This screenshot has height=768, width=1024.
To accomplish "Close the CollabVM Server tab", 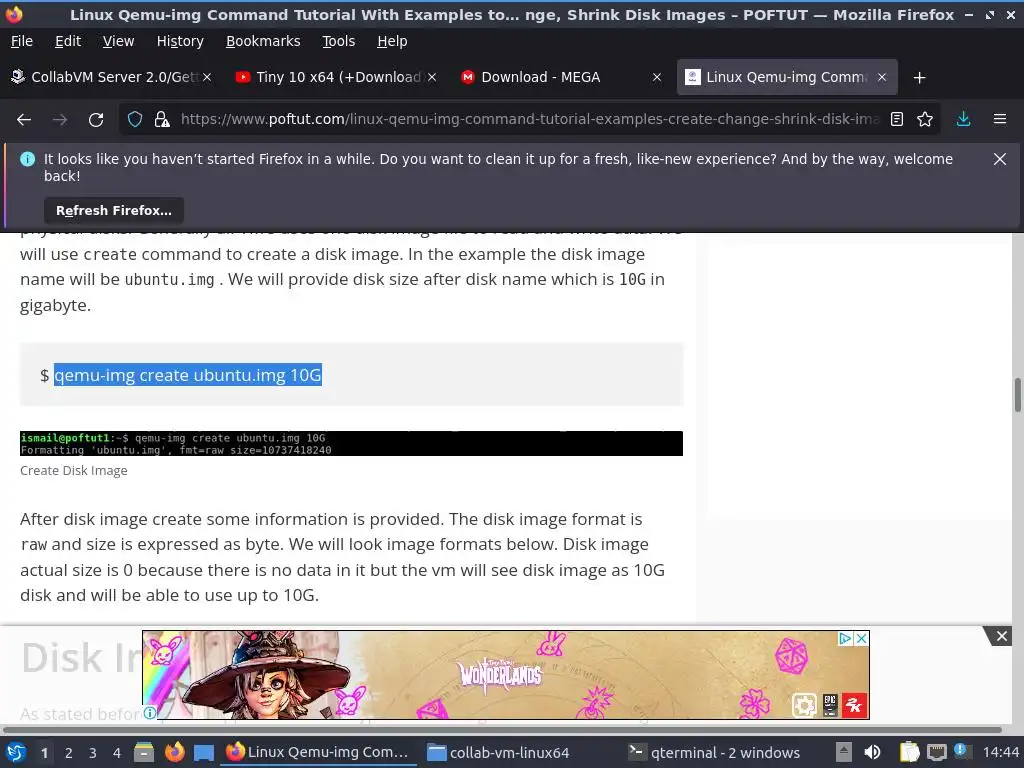I will click(x=207, y=77).
